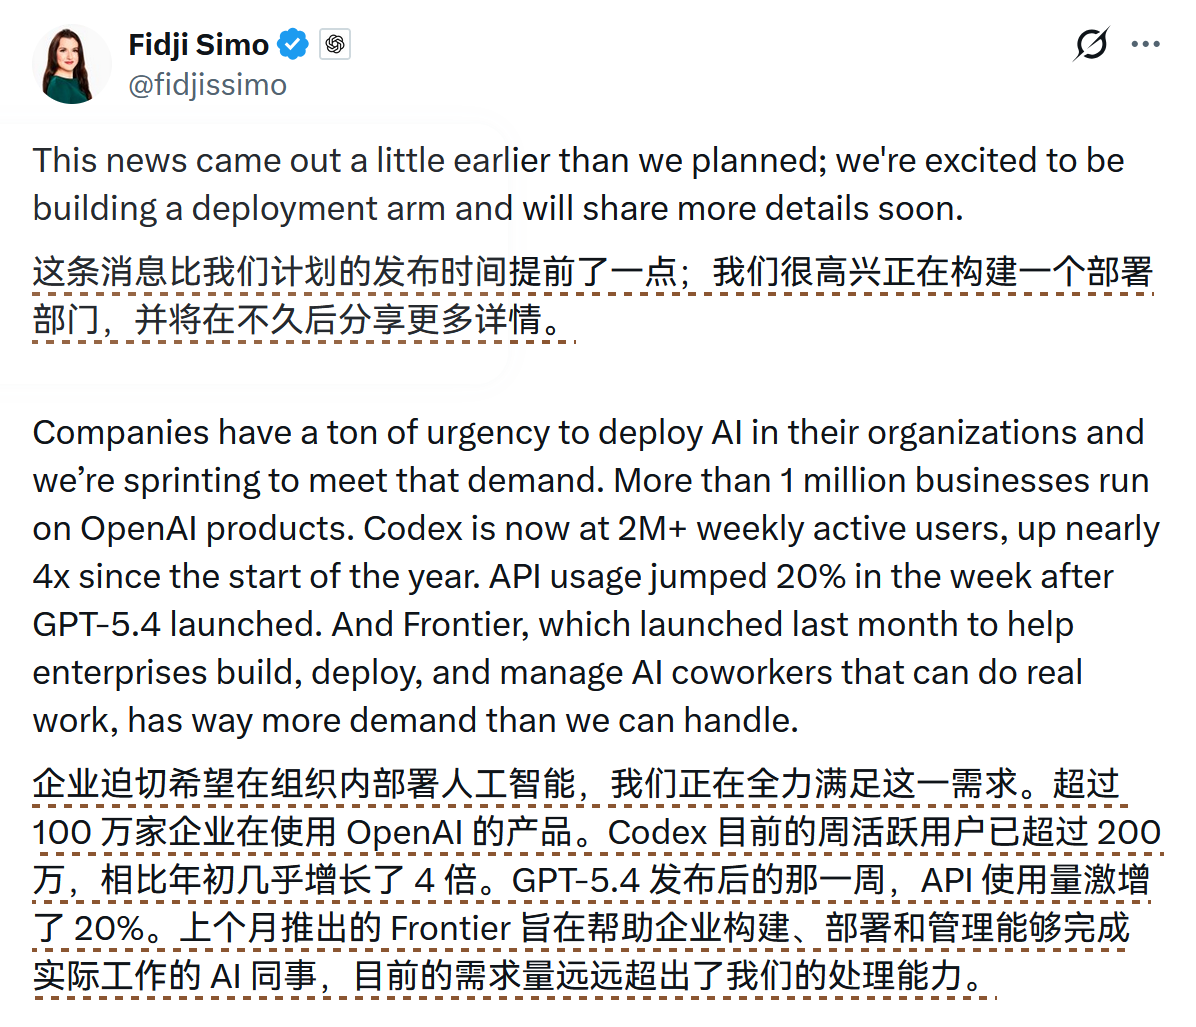Open the Grok explain-post icon

pyautogui.click(x=1091, y=44)
